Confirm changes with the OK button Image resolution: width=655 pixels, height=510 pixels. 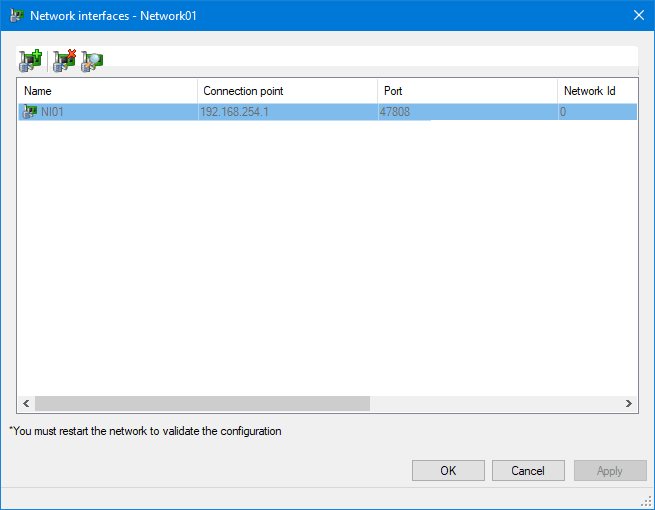tap(448, 471)
